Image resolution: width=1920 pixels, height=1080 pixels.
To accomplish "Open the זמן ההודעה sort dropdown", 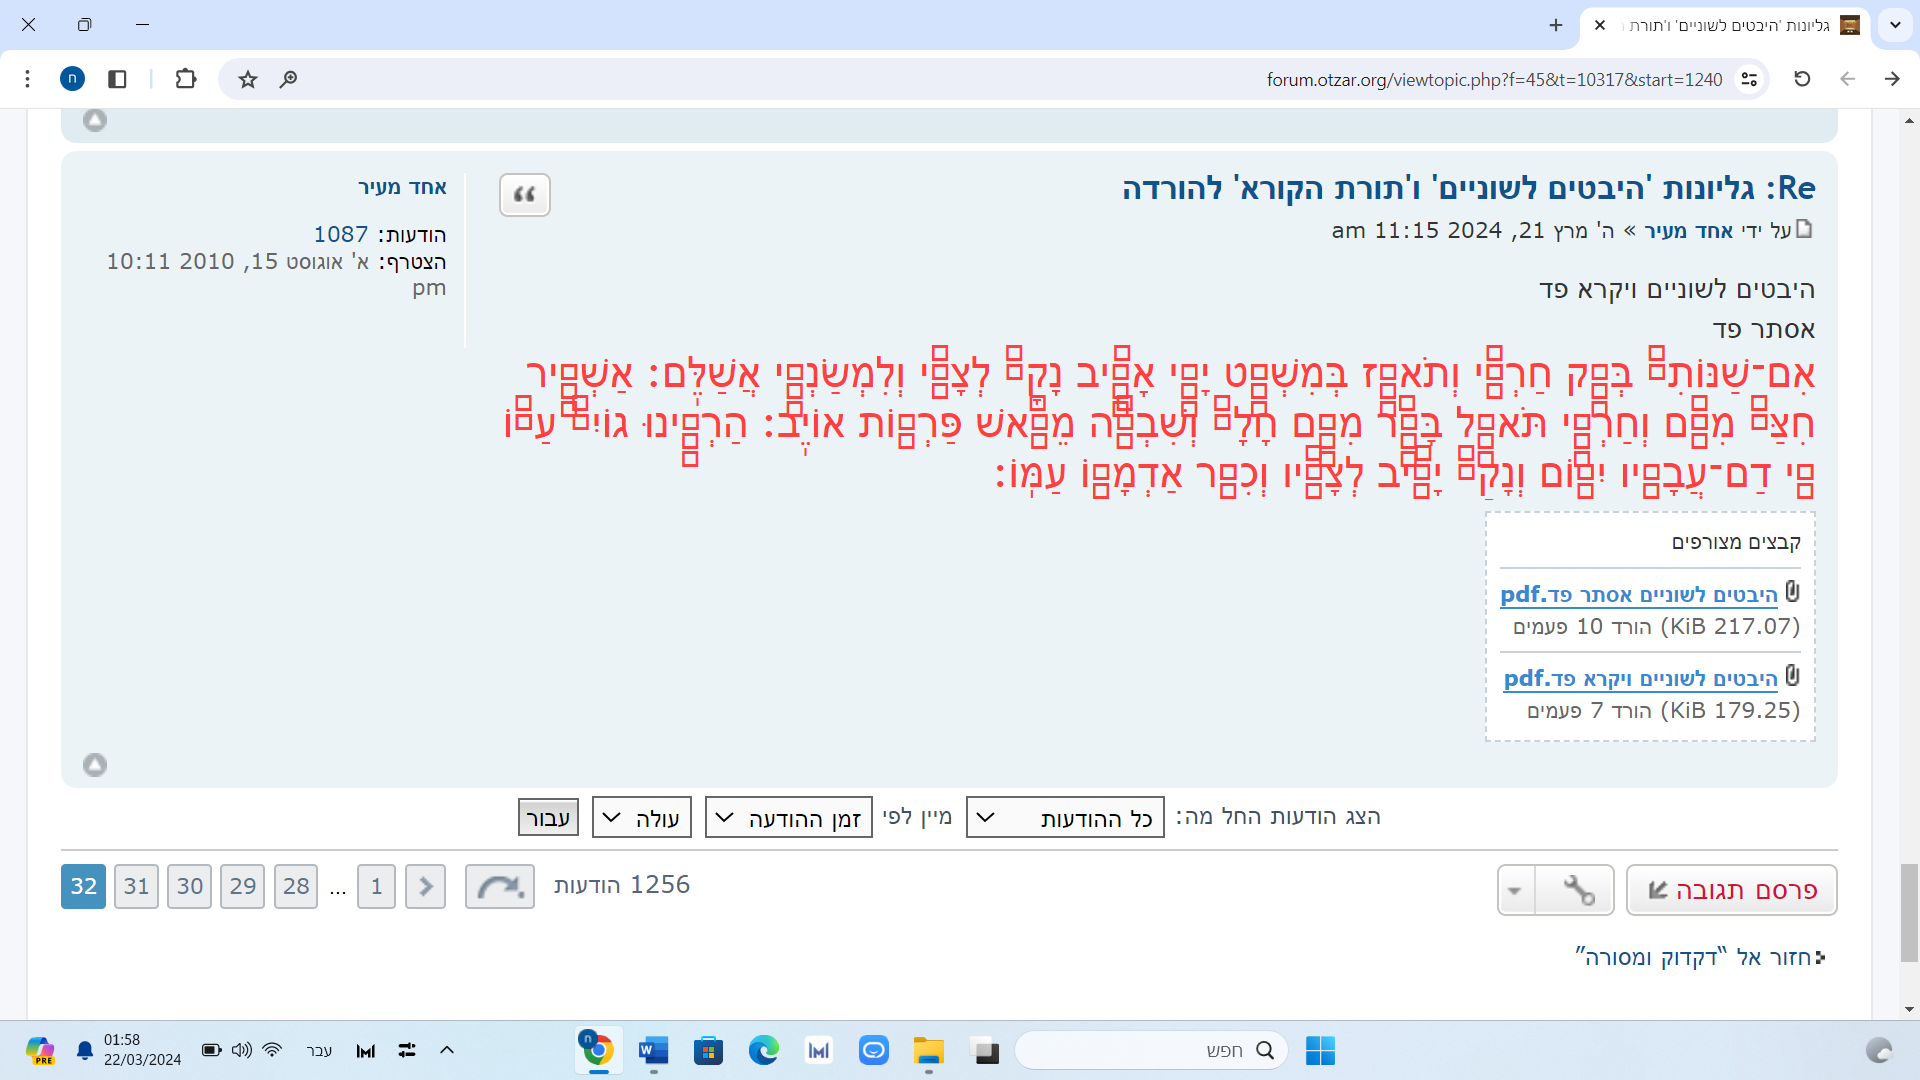I will pyautogui.click(x=788, y=817).
